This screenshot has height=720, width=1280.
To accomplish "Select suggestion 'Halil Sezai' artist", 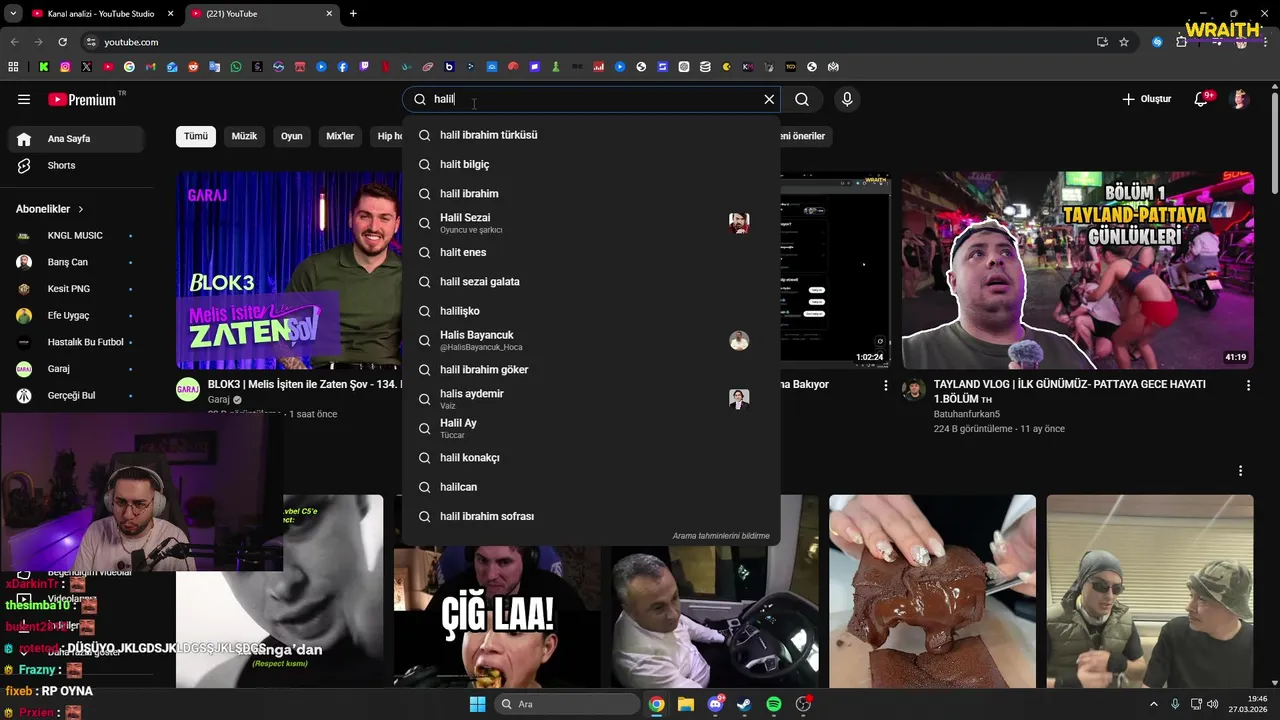I will click(591, 223).
